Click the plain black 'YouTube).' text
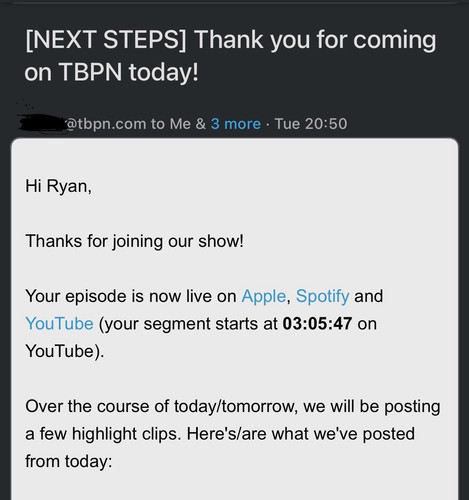 [65, 351]
